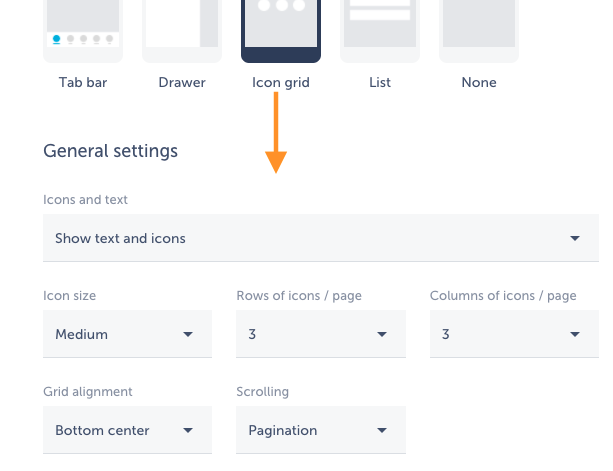
Task: Click the Show text and icons arrow
Action: tap(575, 238)
